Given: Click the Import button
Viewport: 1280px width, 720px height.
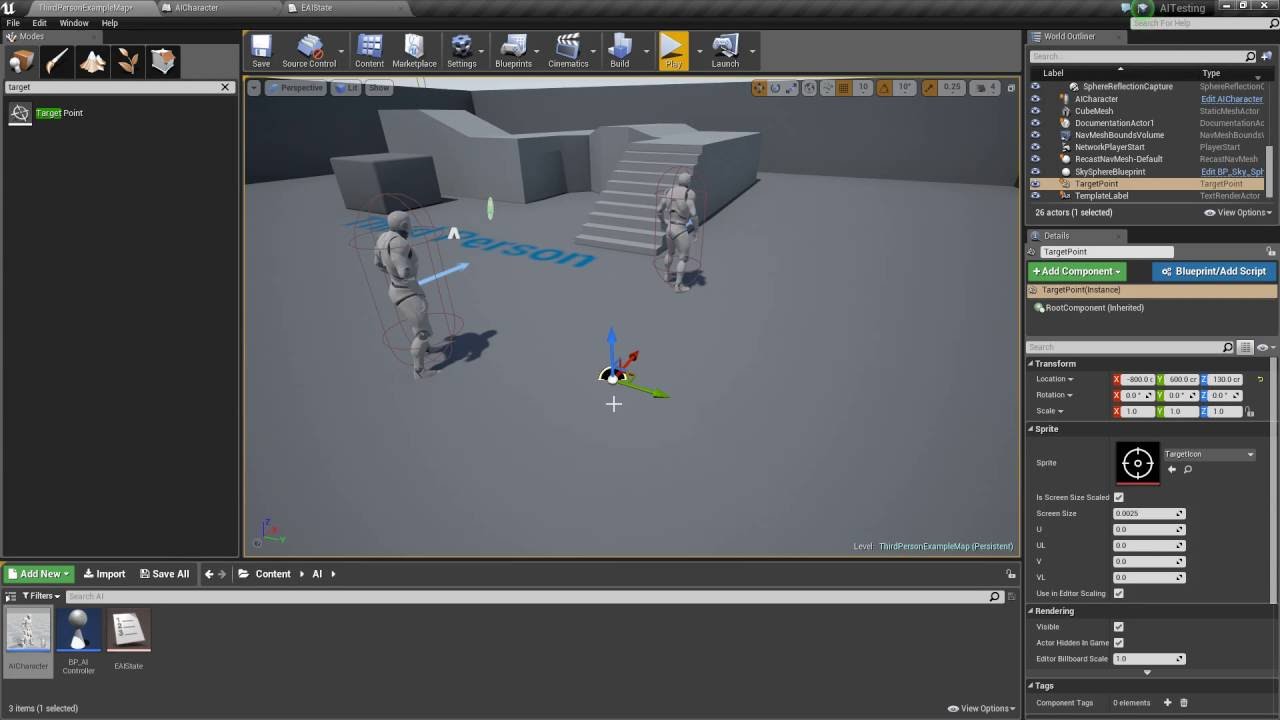Looking at the screenshot, I should (104, 574).
